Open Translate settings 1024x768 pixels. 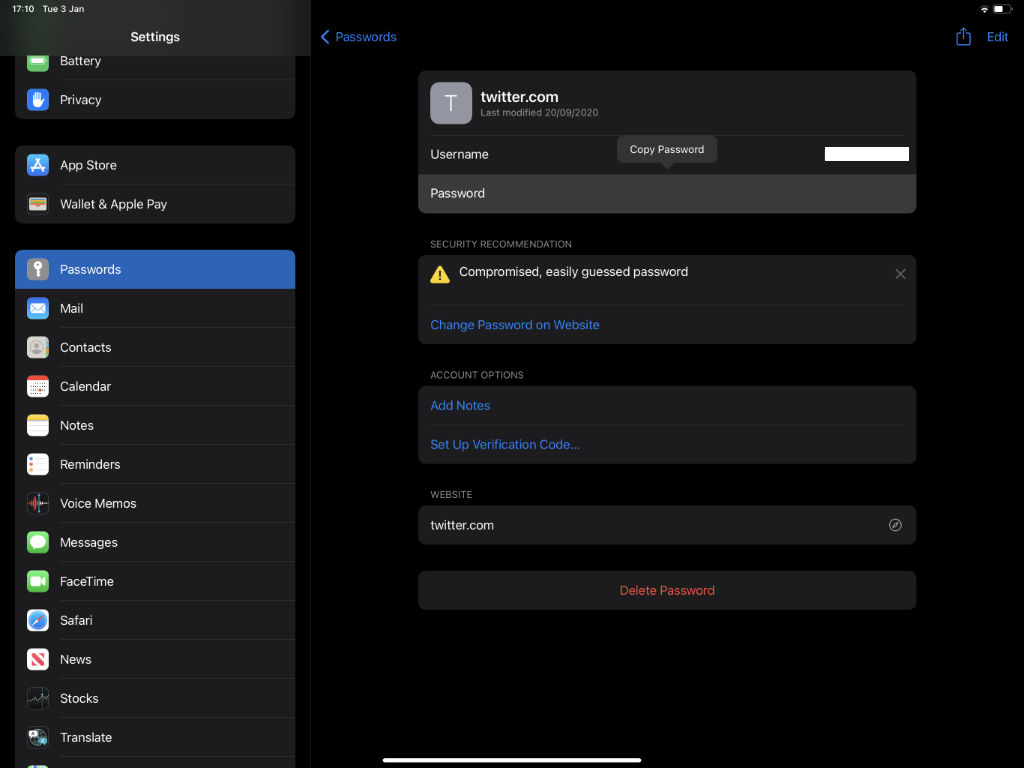coord(155,737)
